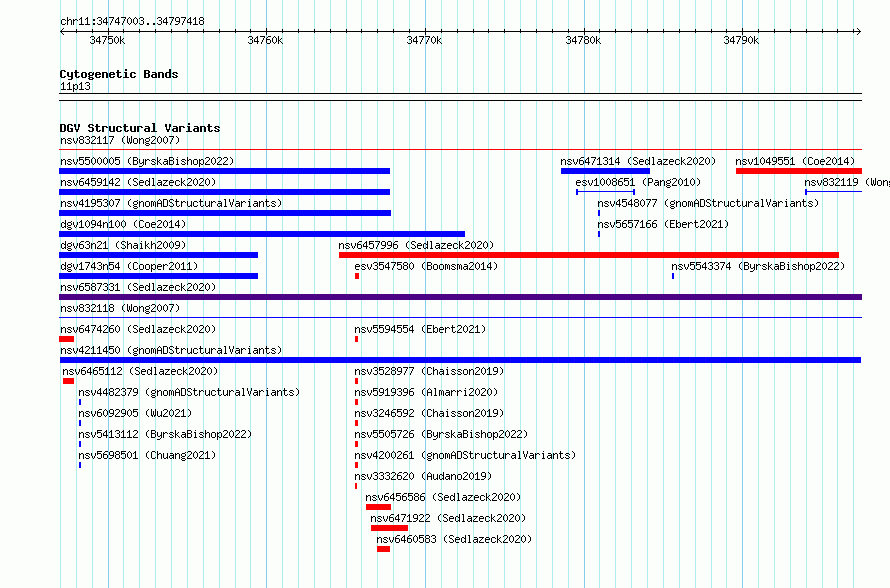
Task: Select the nsv832118 (Wong2007) label
Action: 120,308
